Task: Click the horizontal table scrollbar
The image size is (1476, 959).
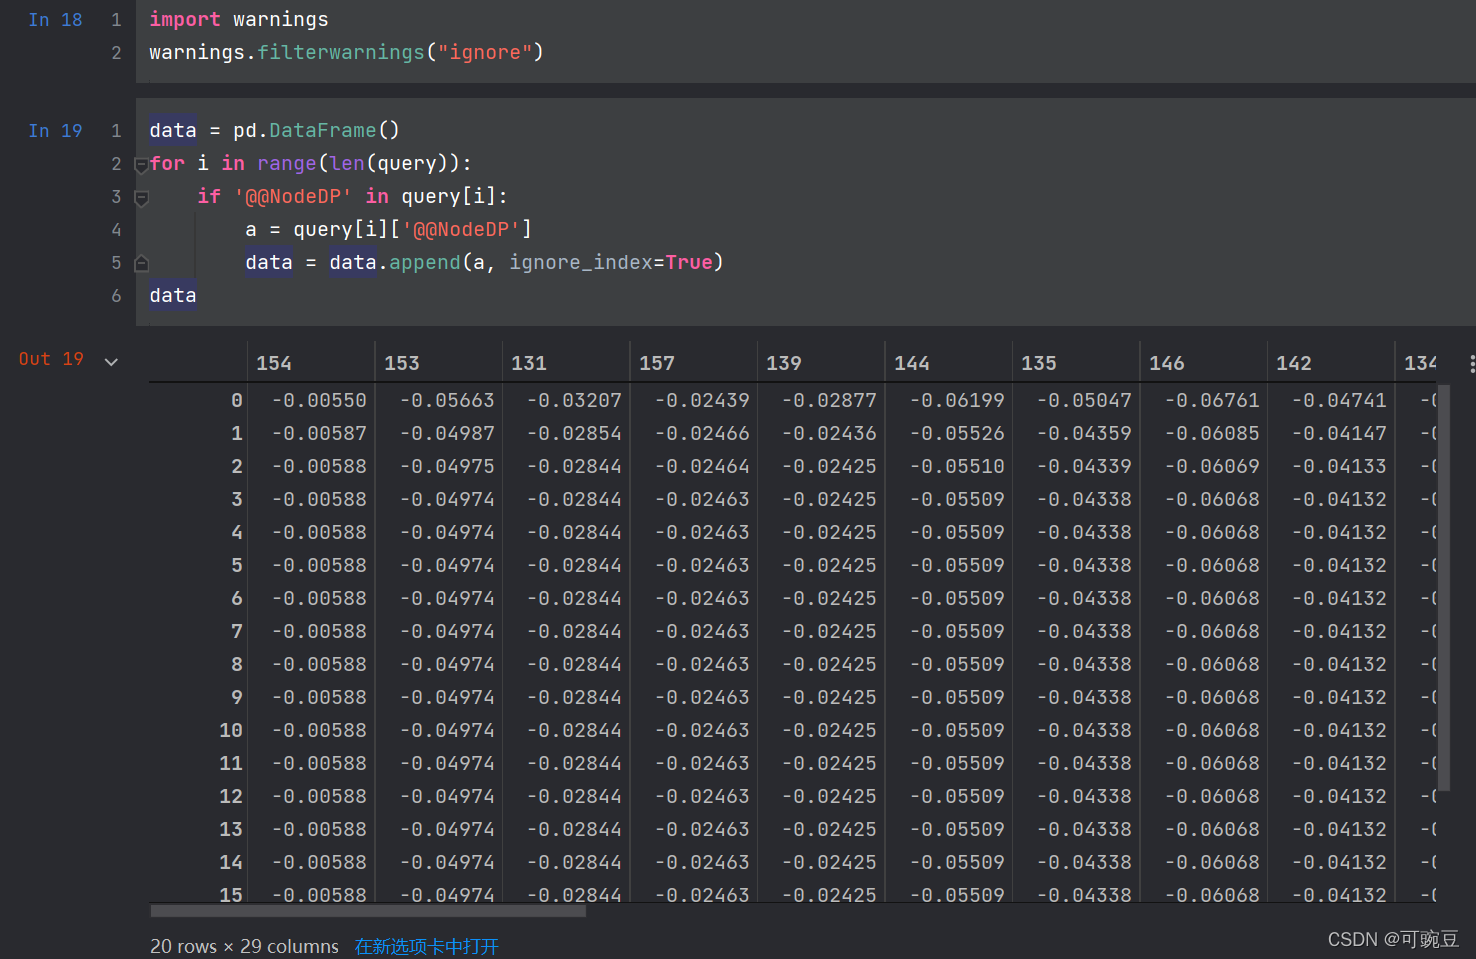Action: (x=368, y=910)
